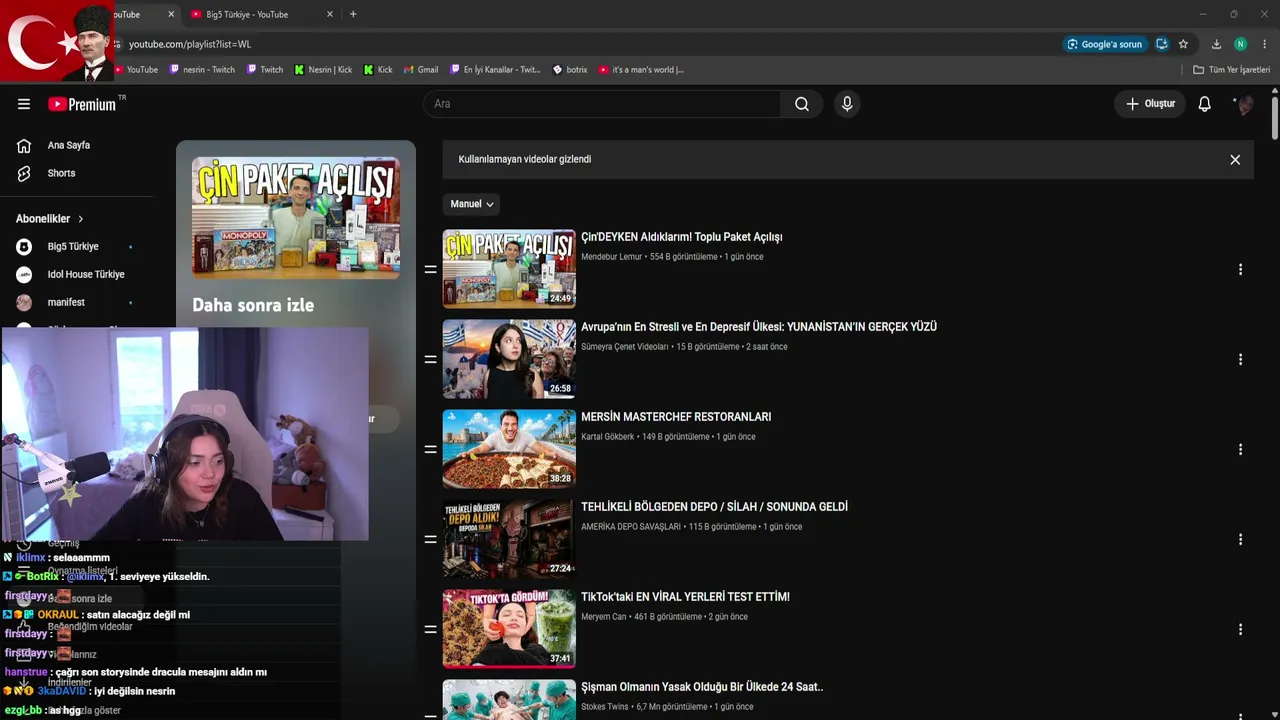1280x720 pixels.
Task: Open options for TEHLİKELİ BÖLGEDEN DEPO video
Action: coord(1240,539)
